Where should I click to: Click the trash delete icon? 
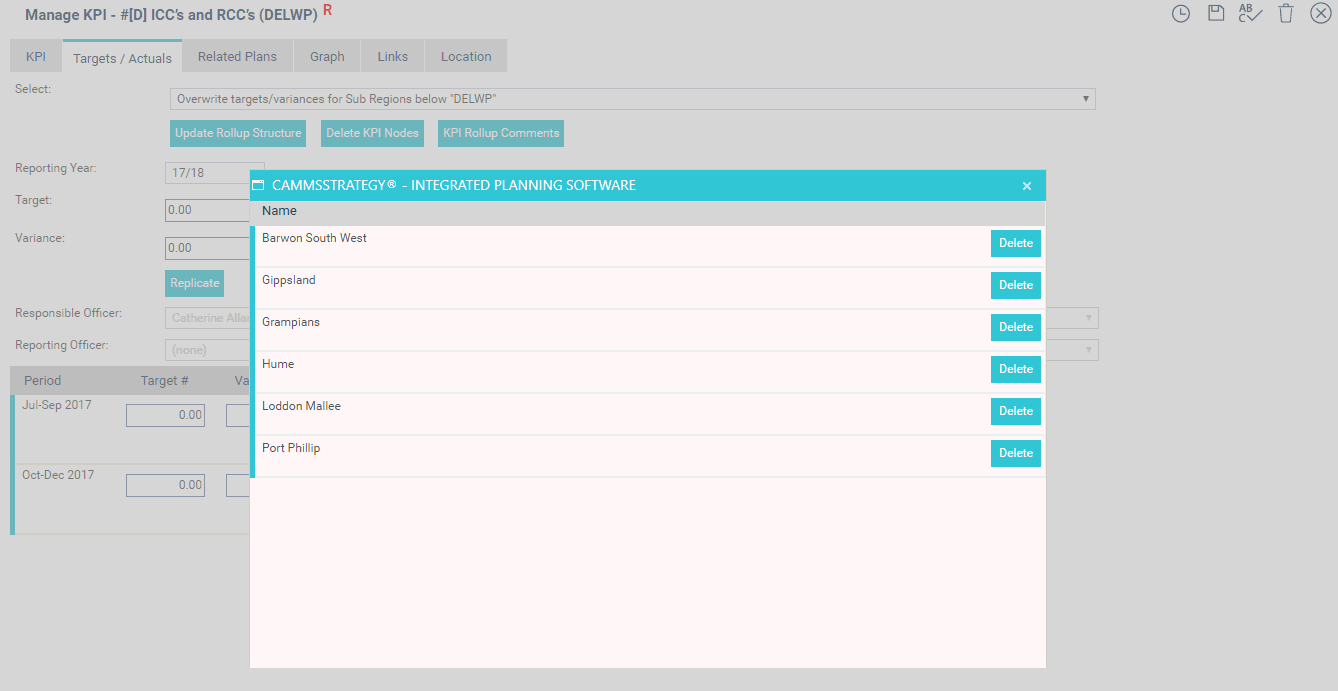(1286, 14)
